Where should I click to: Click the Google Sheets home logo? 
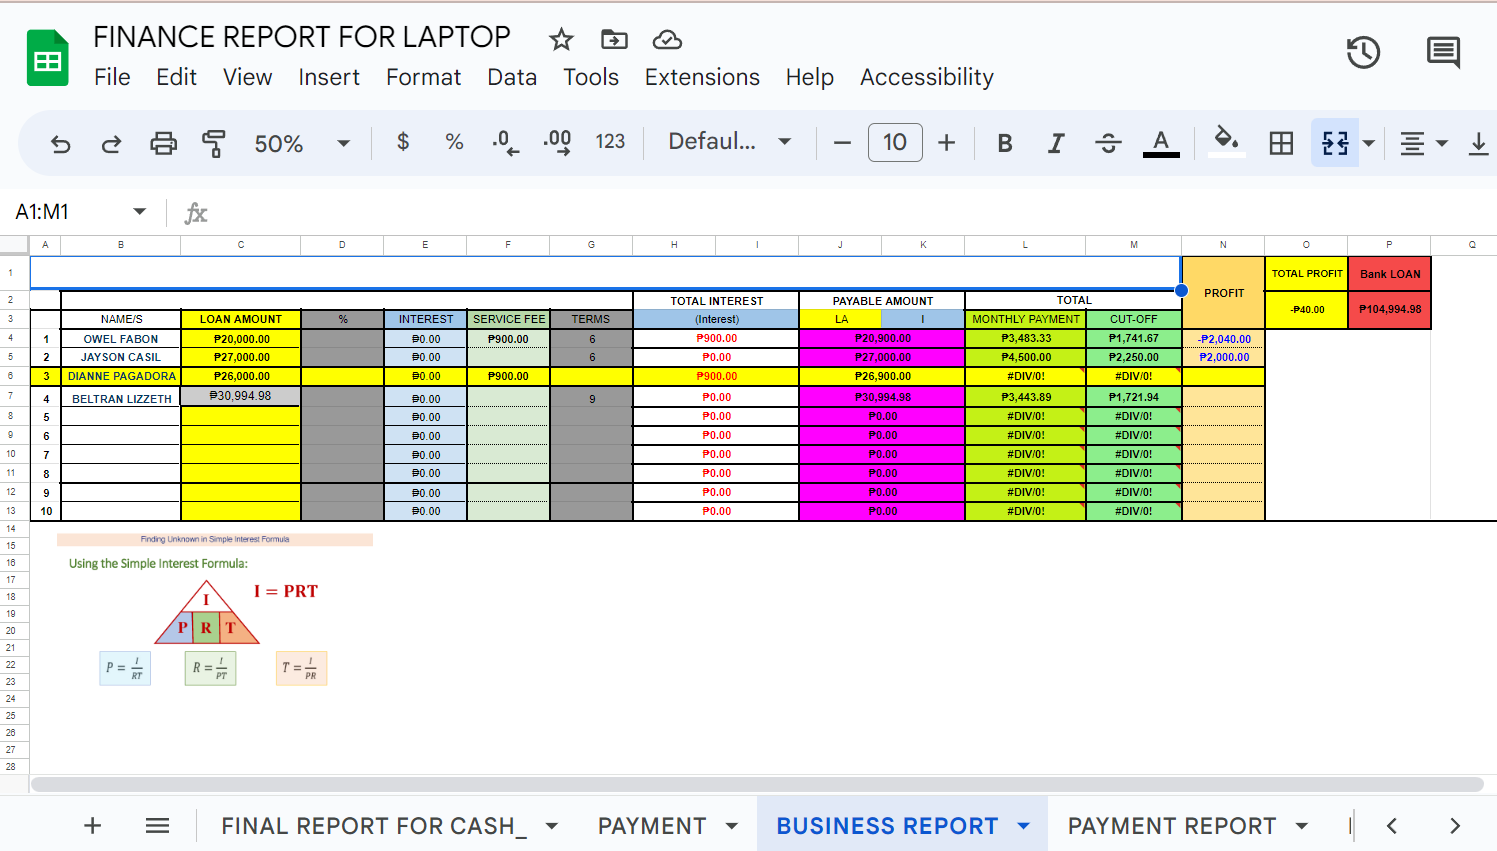pyautogui.click(x=47, y=58)
